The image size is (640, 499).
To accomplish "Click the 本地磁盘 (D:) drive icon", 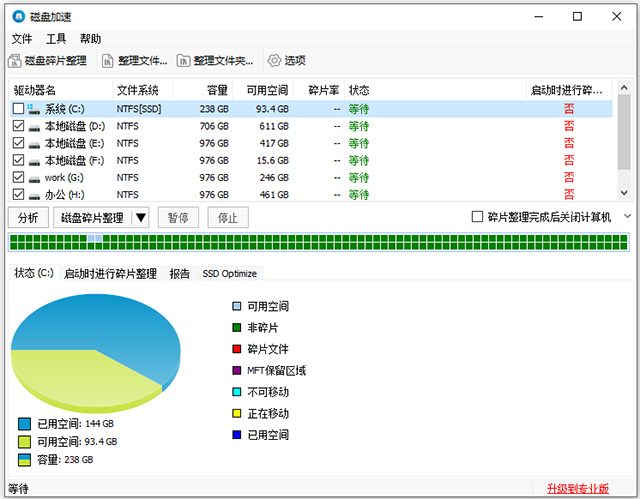I will [34, 127].
